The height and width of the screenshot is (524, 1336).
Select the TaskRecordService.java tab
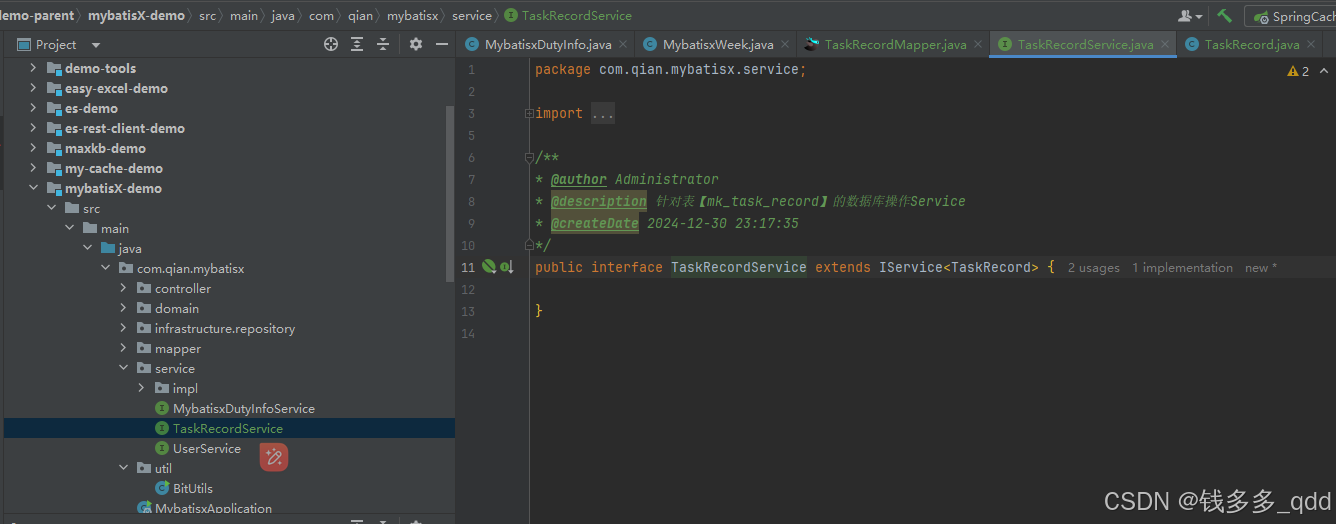[x=1084, y=44]
